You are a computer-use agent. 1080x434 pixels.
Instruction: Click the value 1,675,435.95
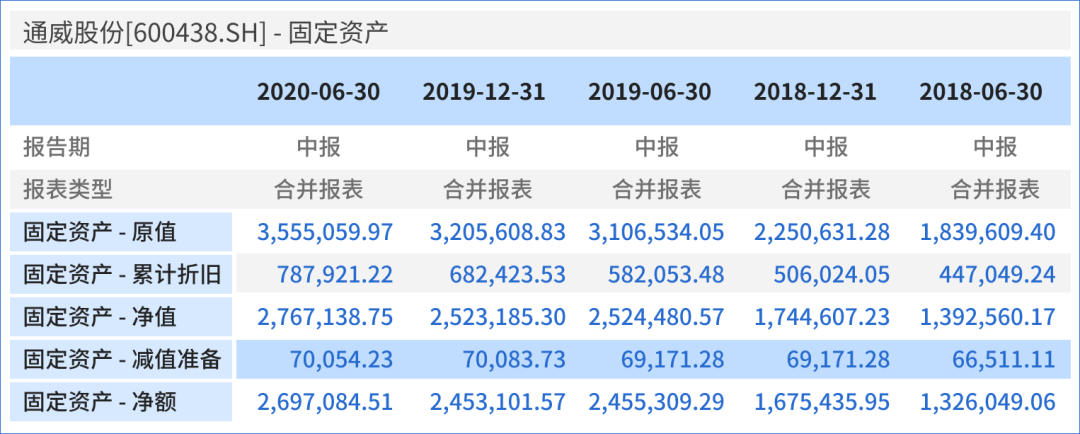pyautogui.click(x=822, y=402)
